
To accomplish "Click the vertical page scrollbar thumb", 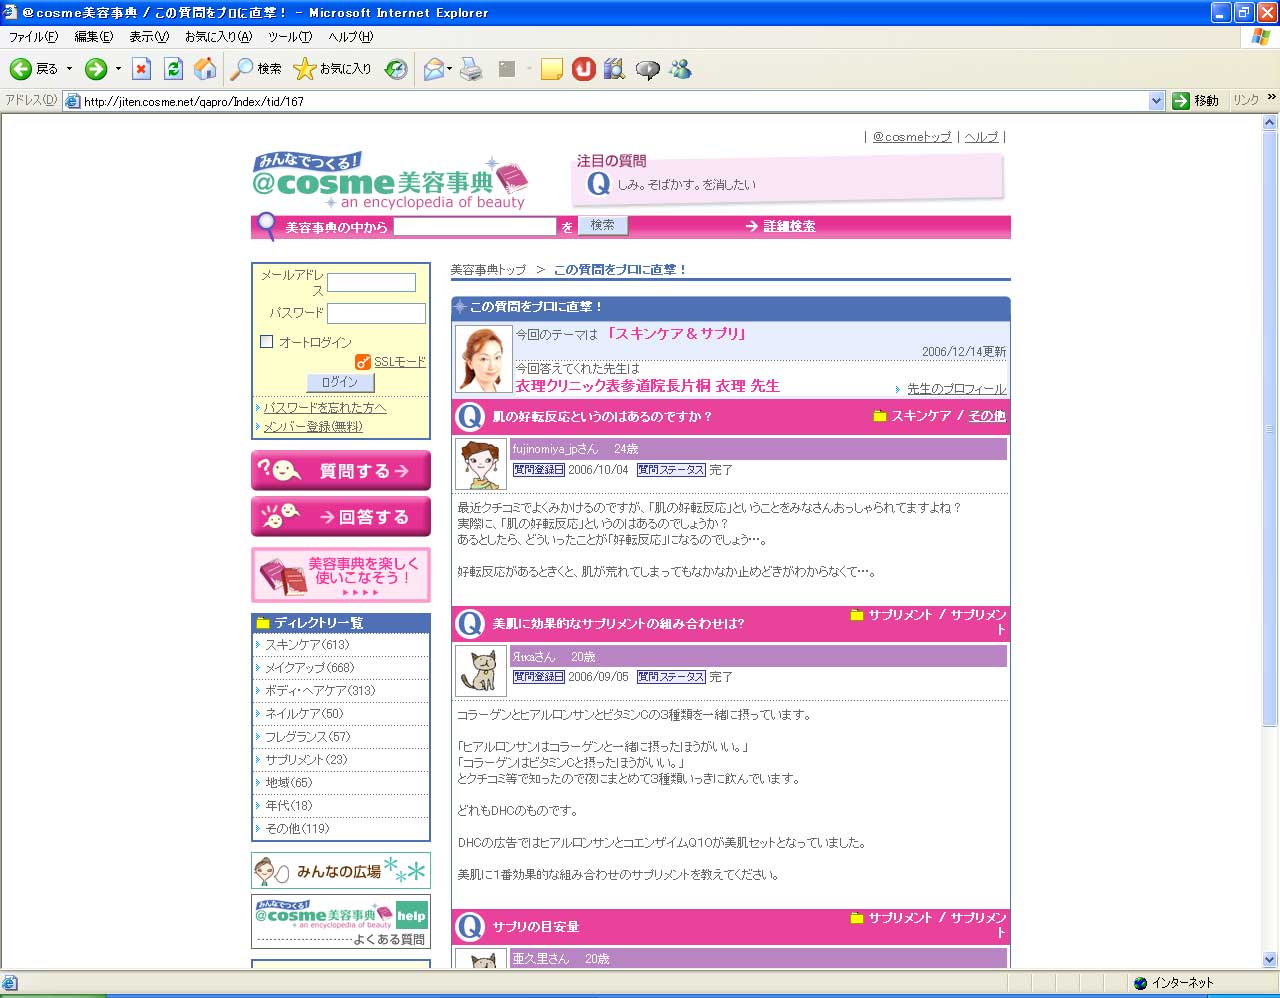I will pyautogui.click(x=1270, y=430).
